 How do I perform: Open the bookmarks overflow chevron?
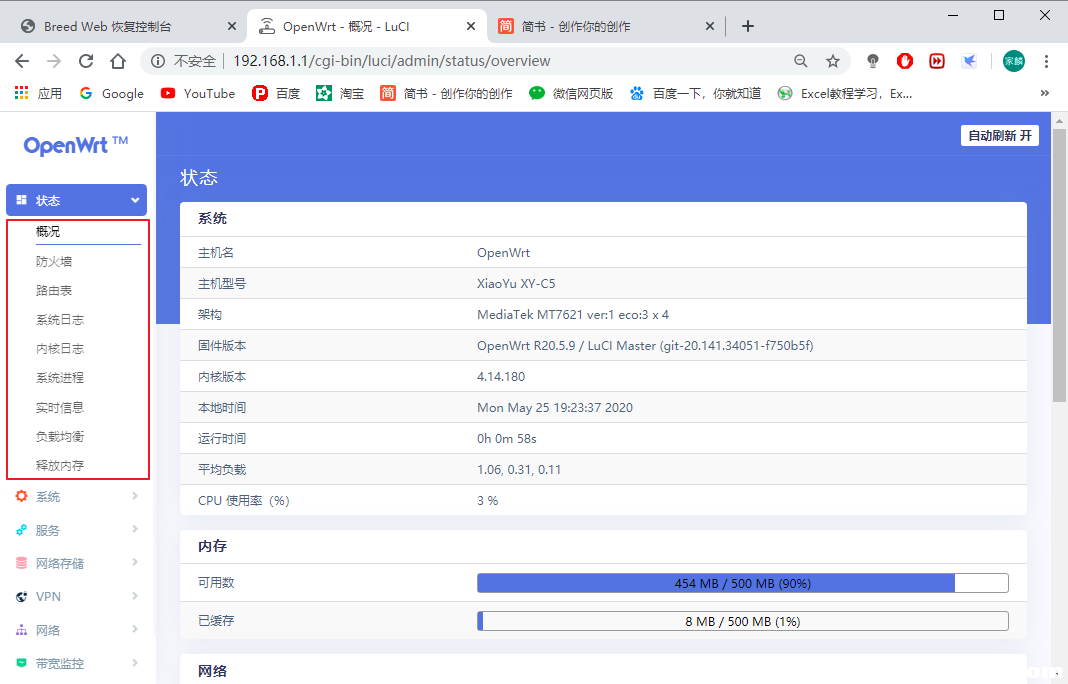[1044, 93]
